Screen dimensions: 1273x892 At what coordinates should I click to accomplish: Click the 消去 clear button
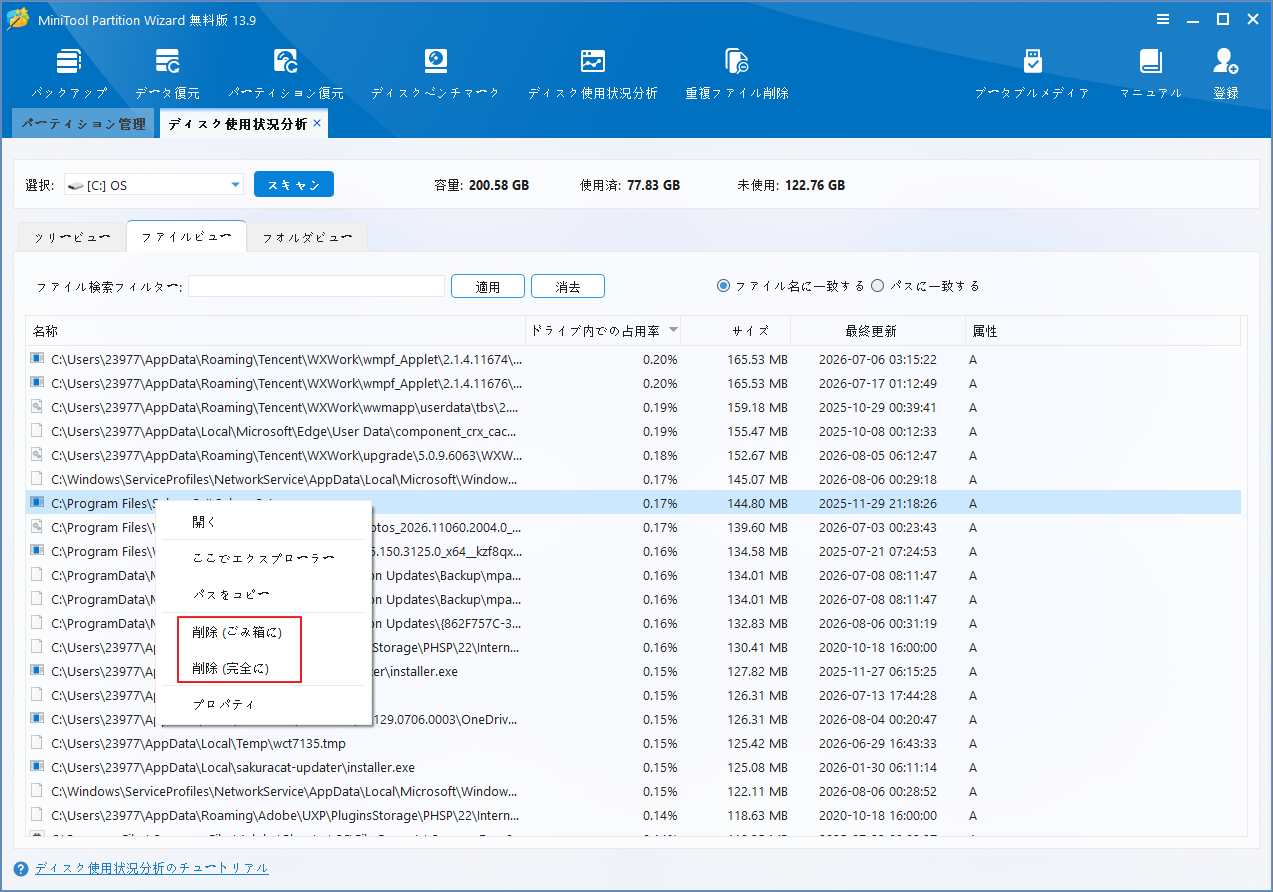coord(568,286)
